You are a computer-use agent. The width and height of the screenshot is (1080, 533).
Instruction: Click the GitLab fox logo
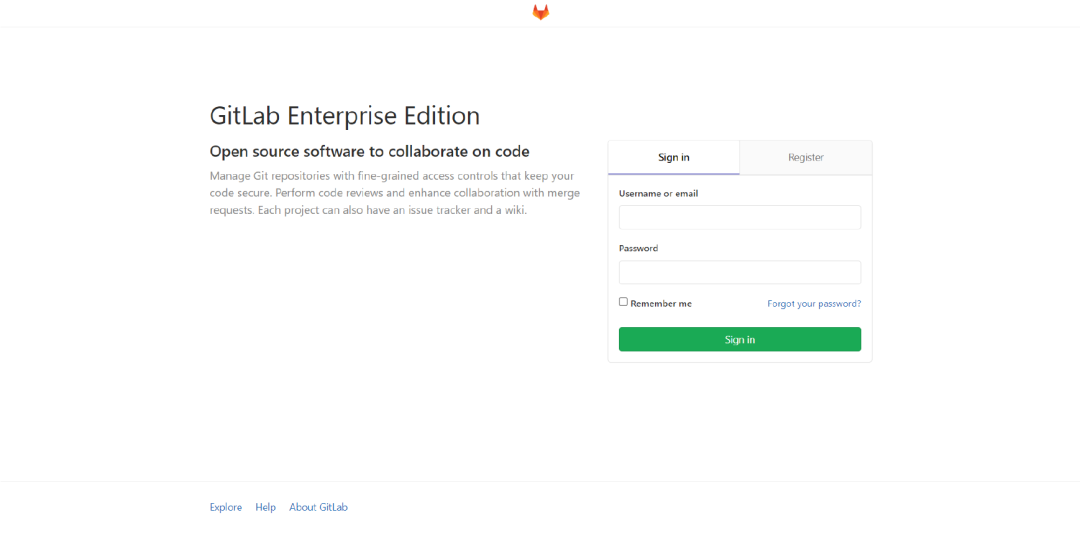540,12
